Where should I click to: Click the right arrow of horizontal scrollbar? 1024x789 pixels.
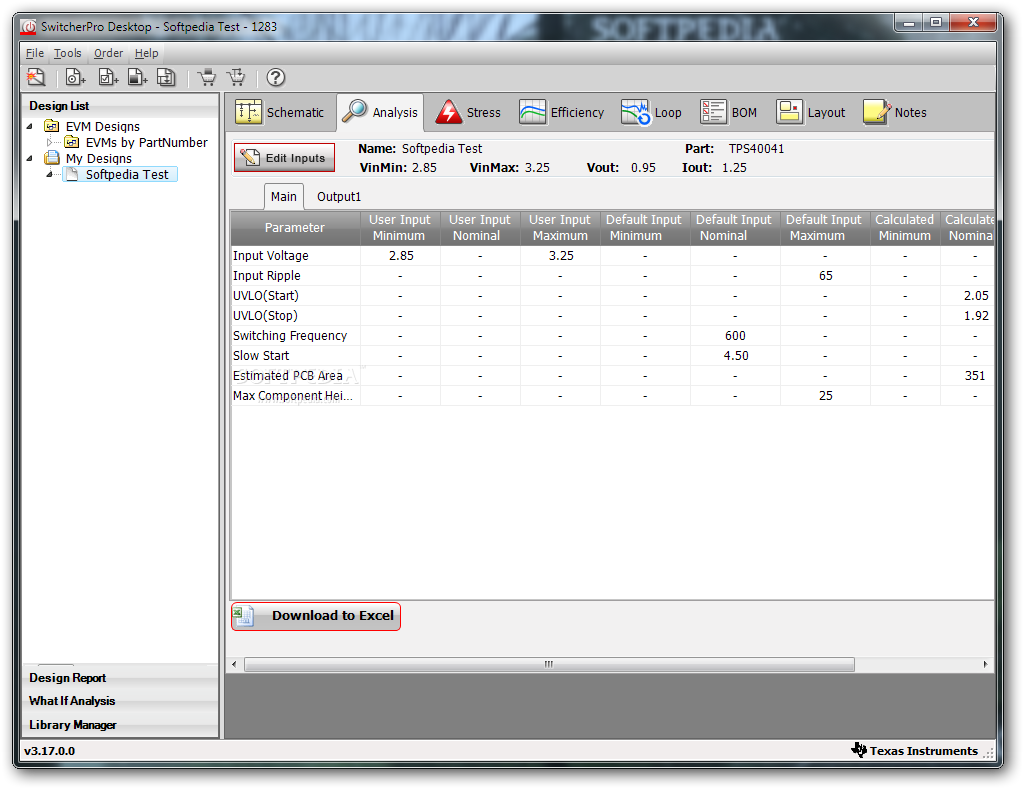click(985, 664)
